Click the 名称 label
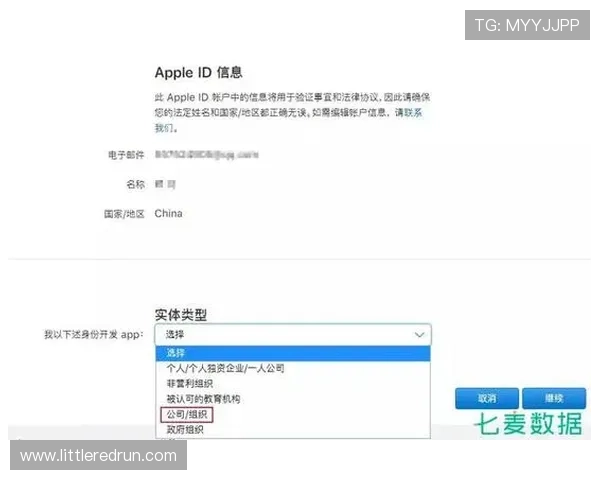This screenshot has height=480, width=600. point(135,184)
